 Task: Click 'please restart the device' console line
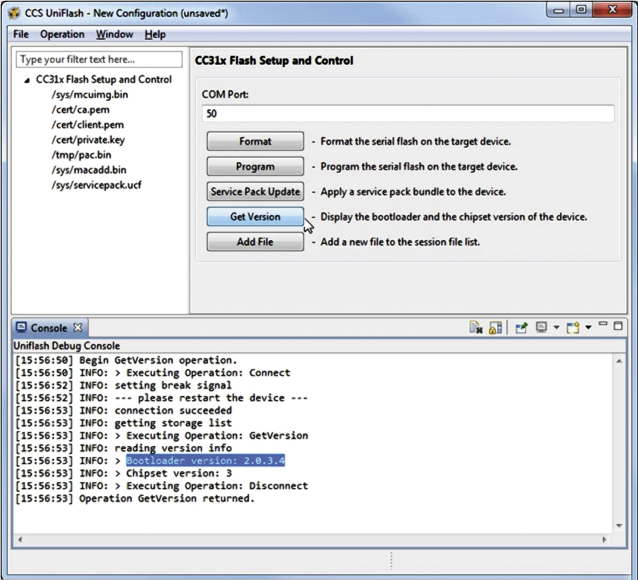[162, 398]
